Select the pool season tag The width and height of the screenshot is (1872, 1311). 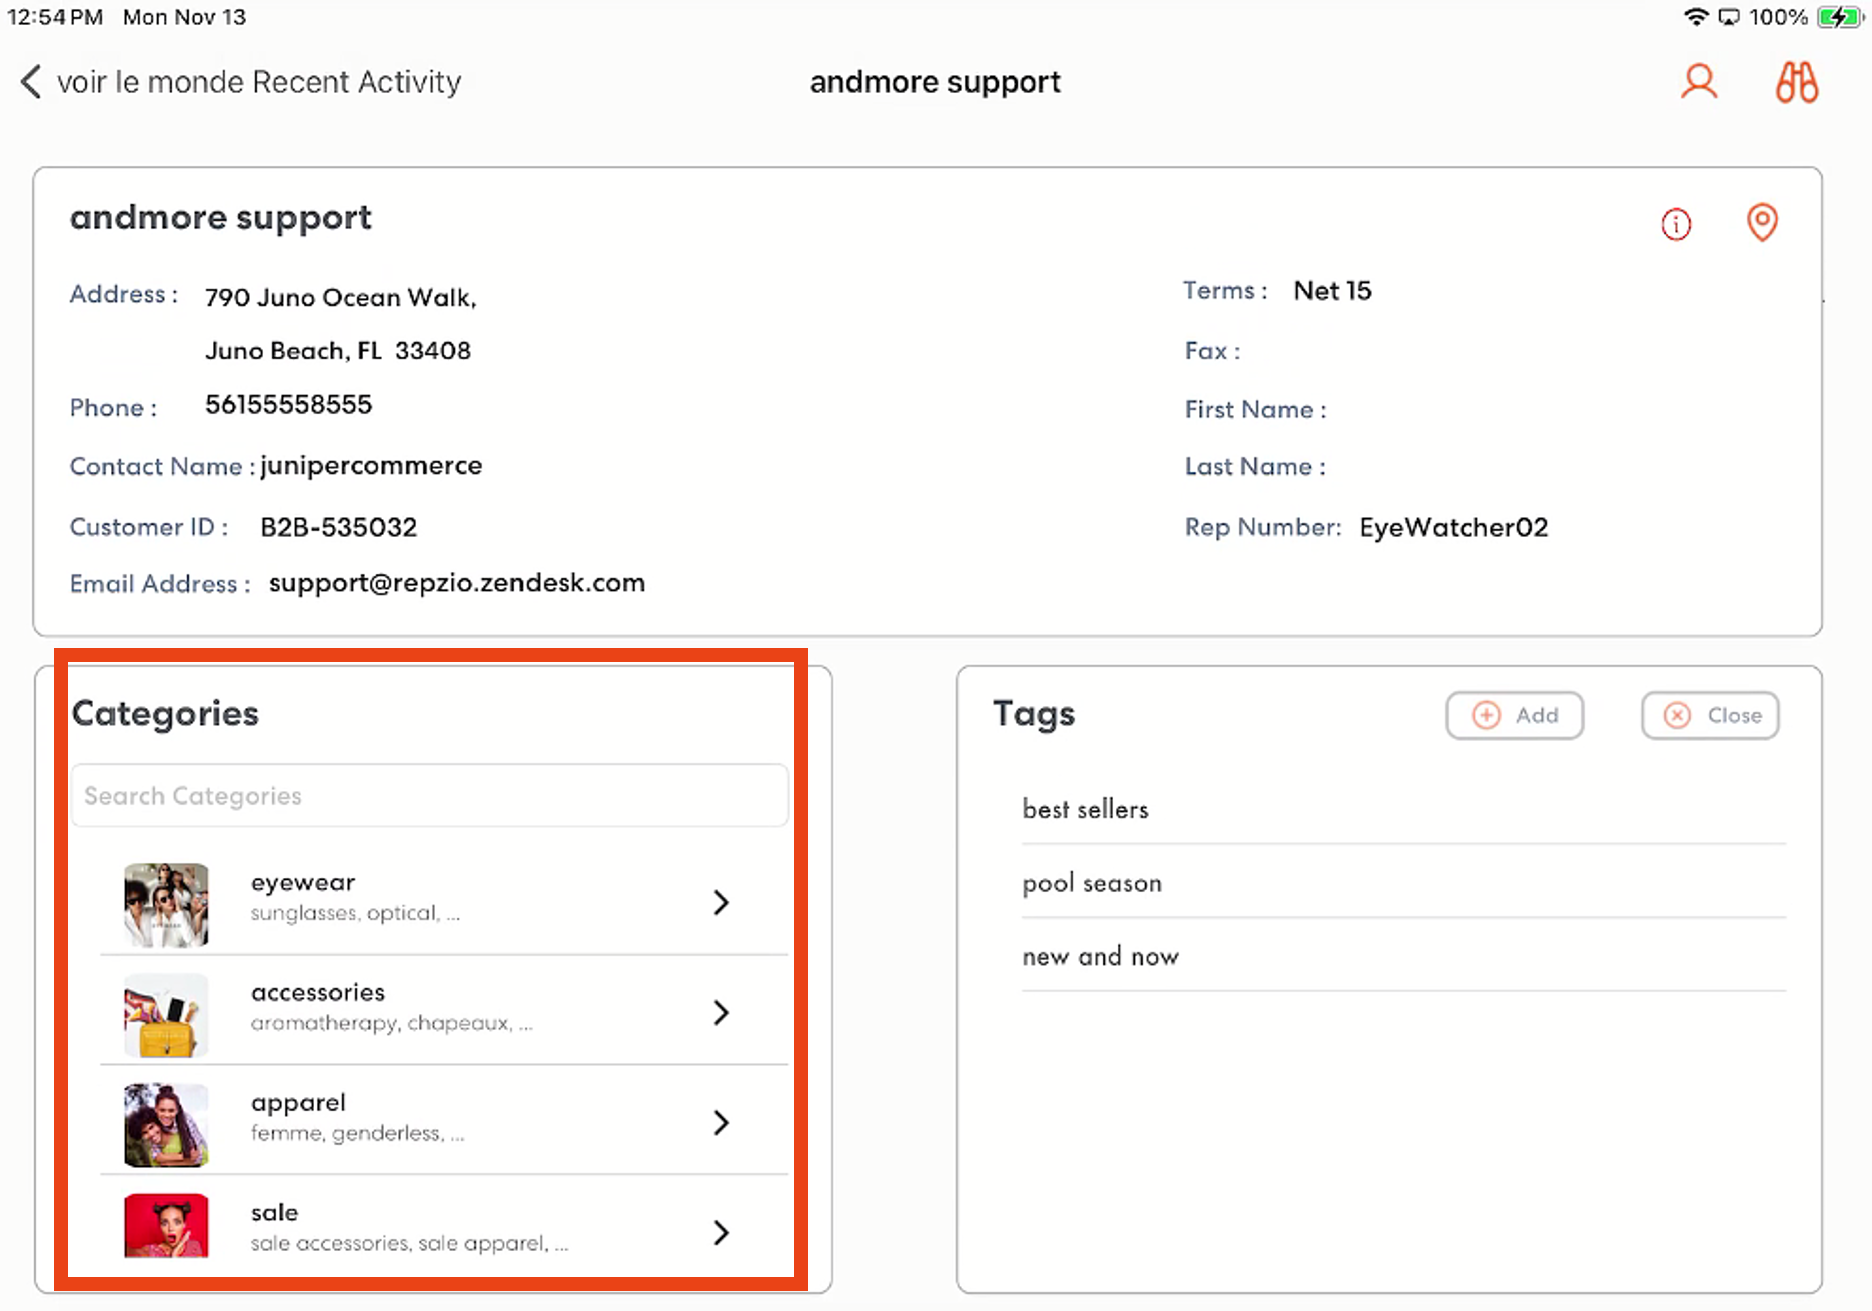click(x=1092, y=883)
